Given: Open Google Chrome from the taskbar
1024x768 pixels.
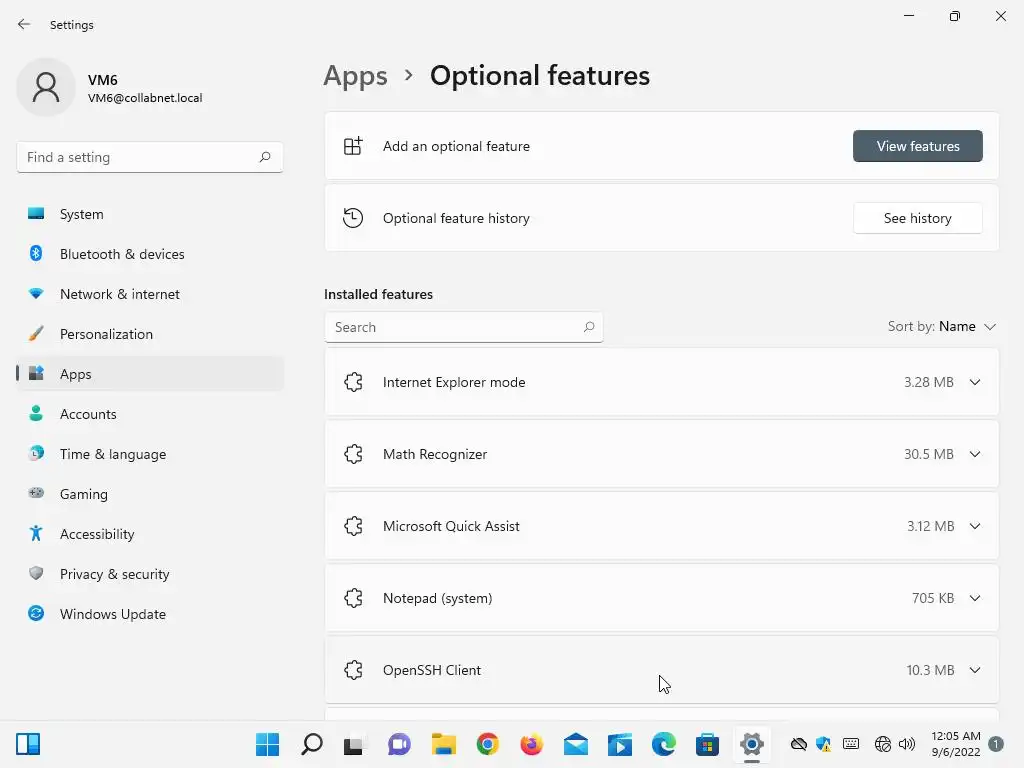Looking at the screenshot, I should tap(487, 744).
